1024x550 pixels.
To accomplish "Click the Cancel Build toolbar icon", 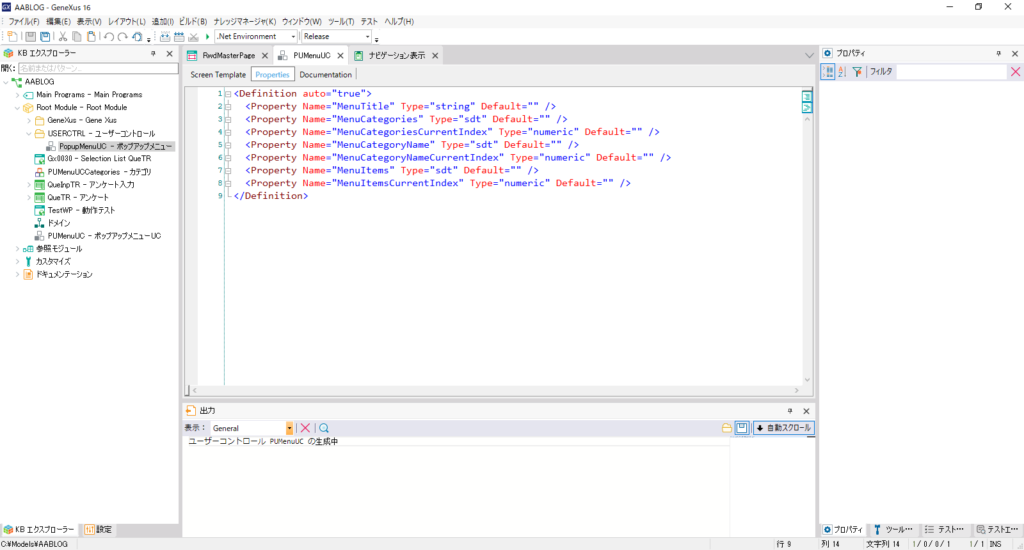I will click(x=193, y=37).
